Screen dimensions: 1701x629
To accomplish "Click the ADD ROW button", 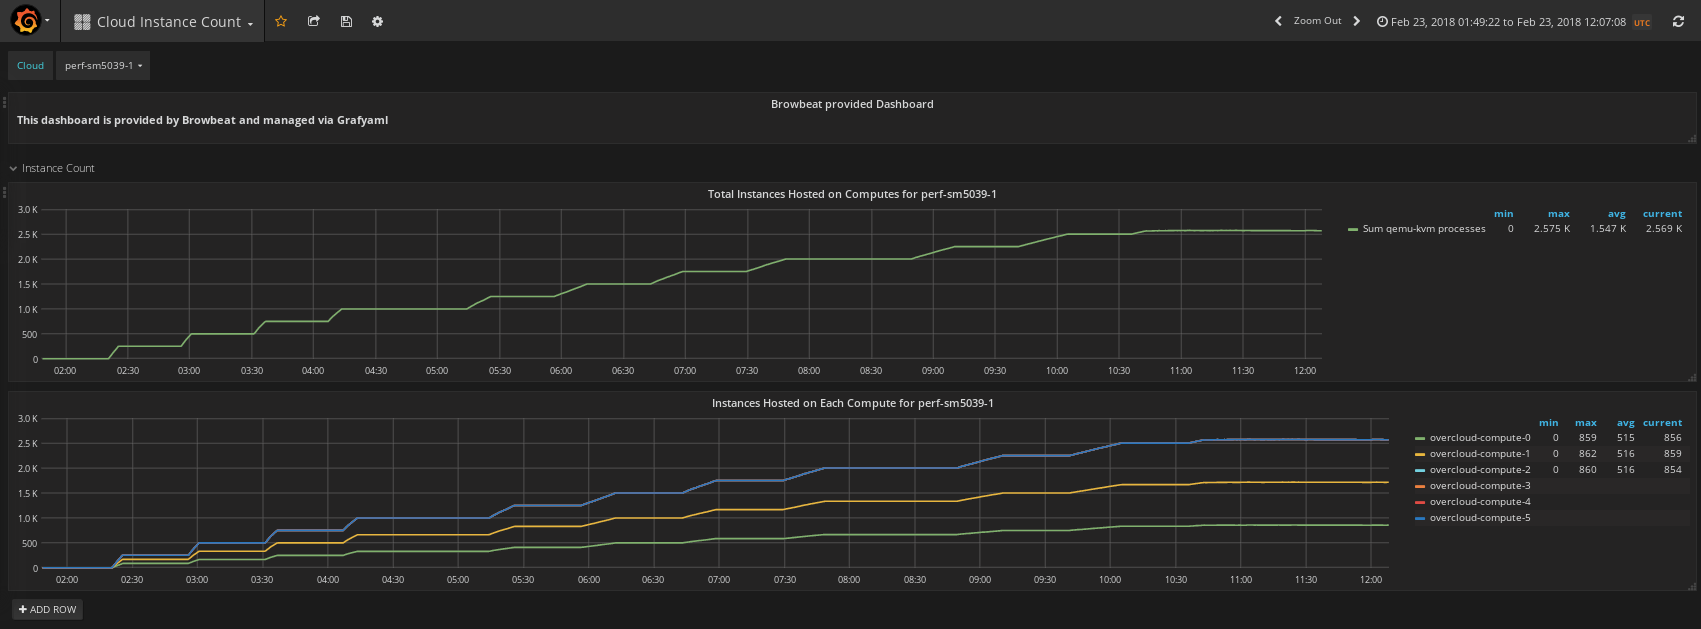I will [x=47, y=609].
